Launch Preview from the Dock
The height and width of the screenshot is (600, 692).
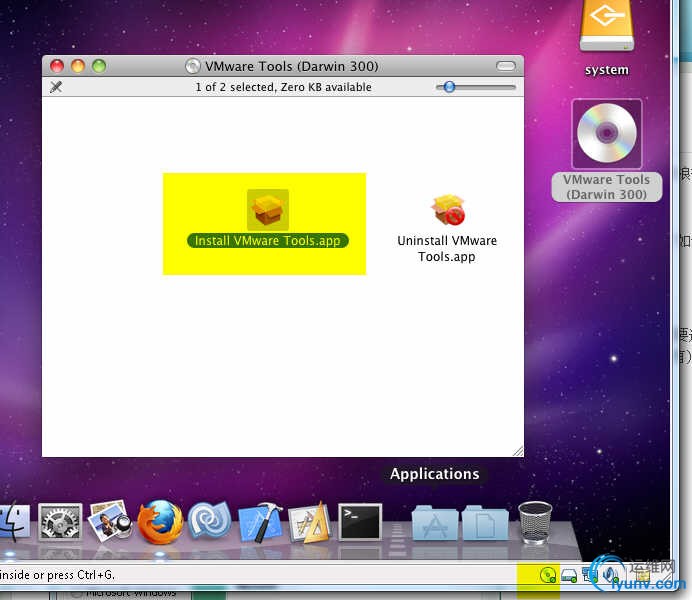pyautogui.click(x=109, y=521)
